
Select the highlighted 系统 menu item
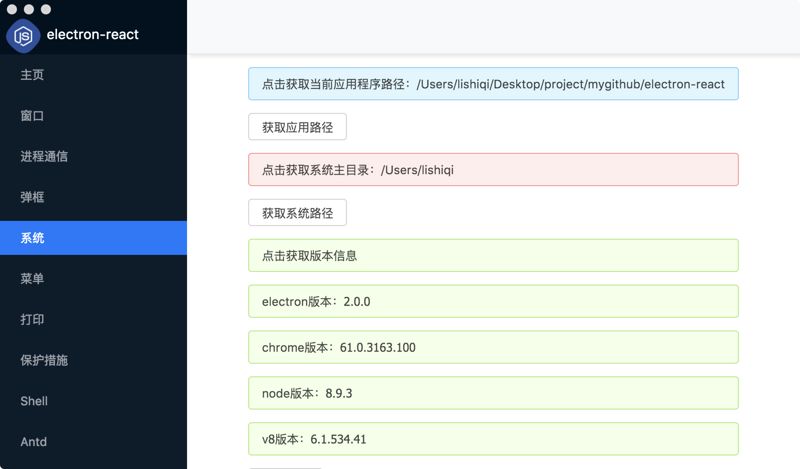pos(93,238)
